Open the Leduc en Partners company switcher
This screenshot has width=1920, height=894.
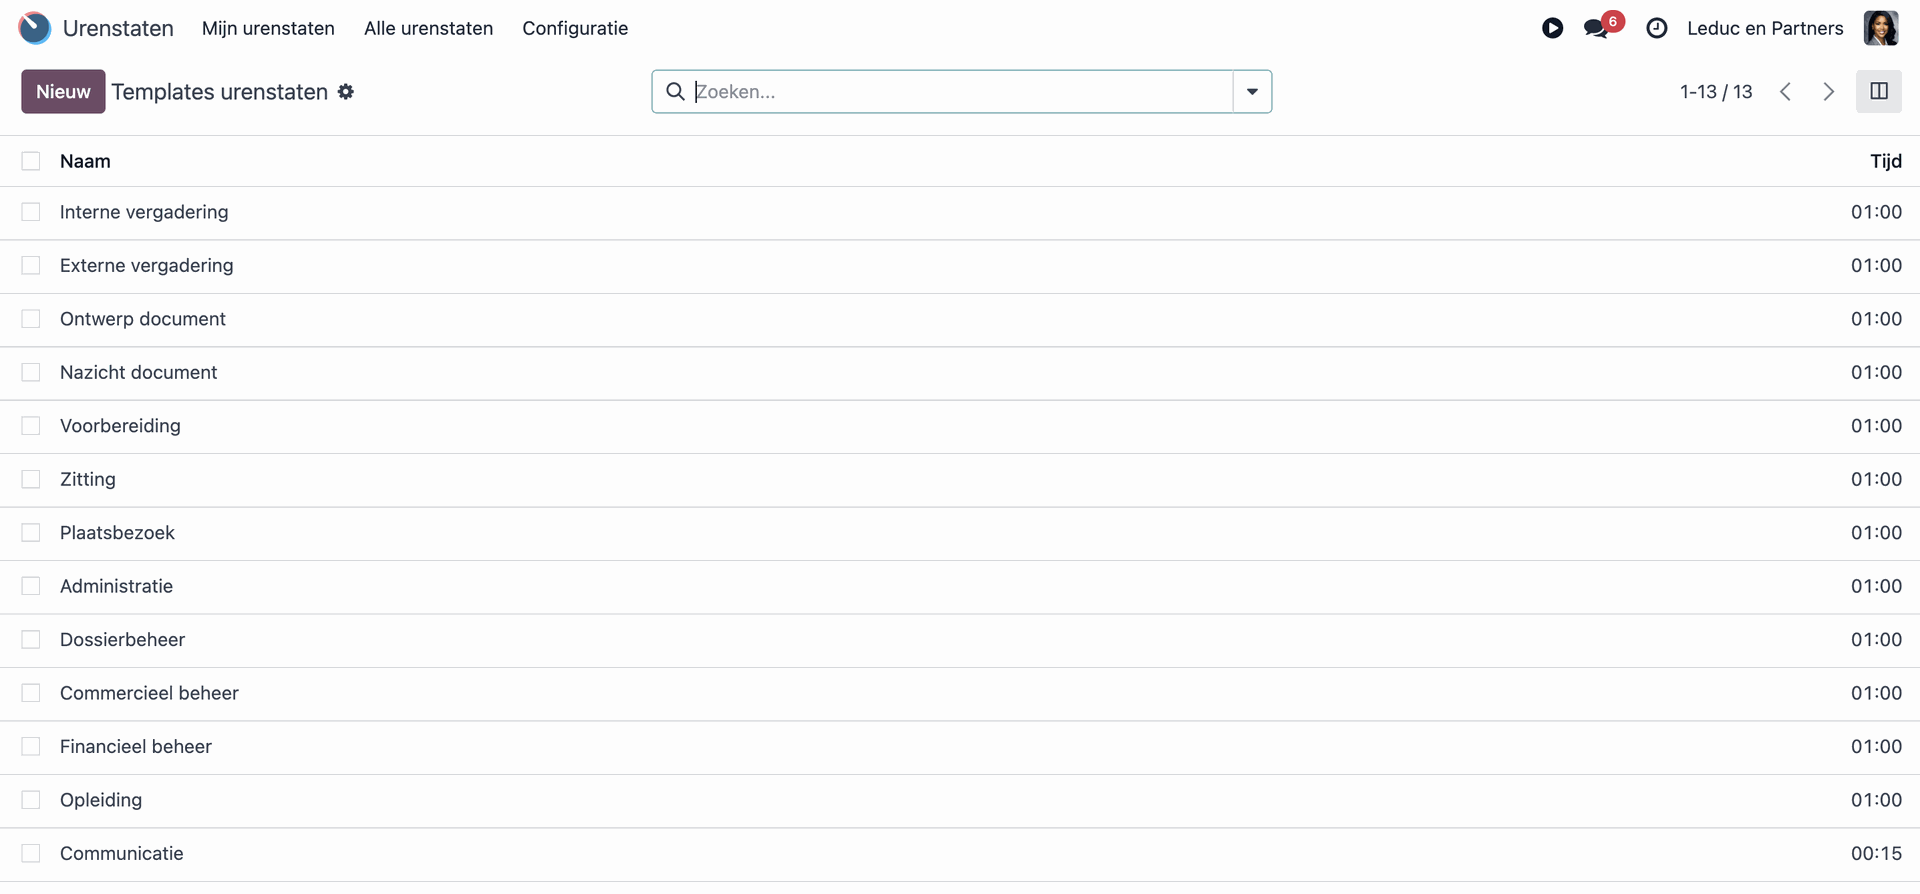click(x=1765, y=28)
